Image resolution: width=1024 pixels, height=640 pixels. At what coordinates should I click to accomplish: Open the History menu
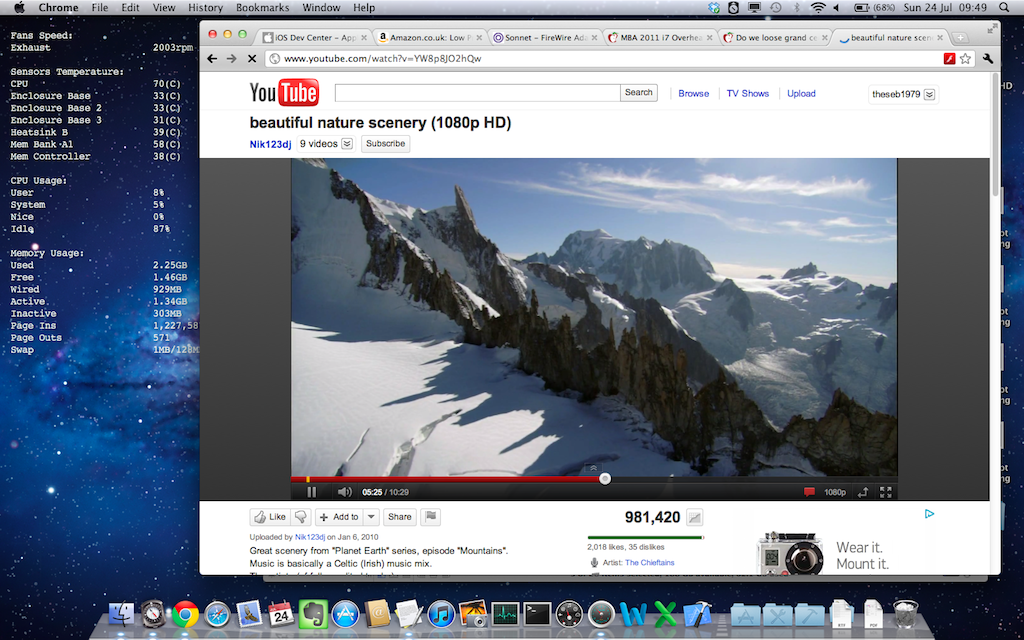click(206, 8)
